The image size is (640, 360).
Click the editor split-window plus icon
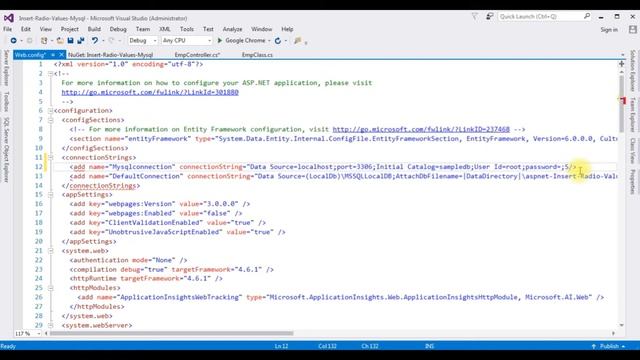[622, 64]
